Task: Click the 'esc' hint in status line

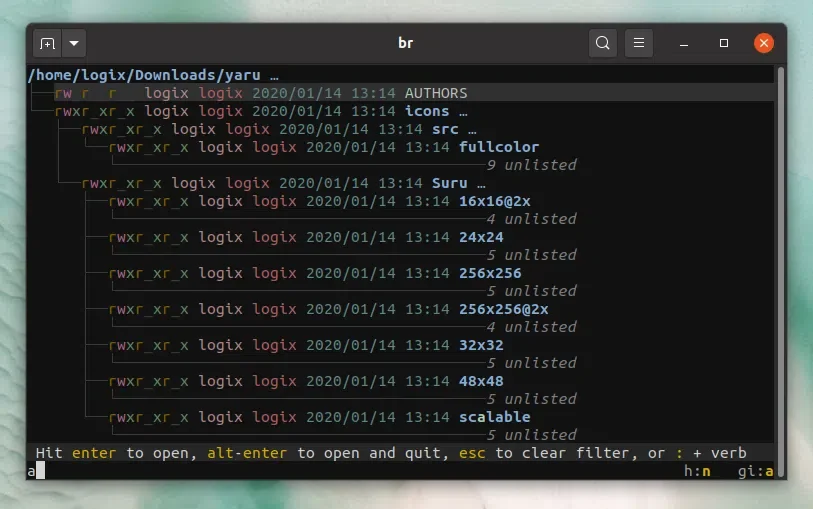Action: (x=472, y=453)
